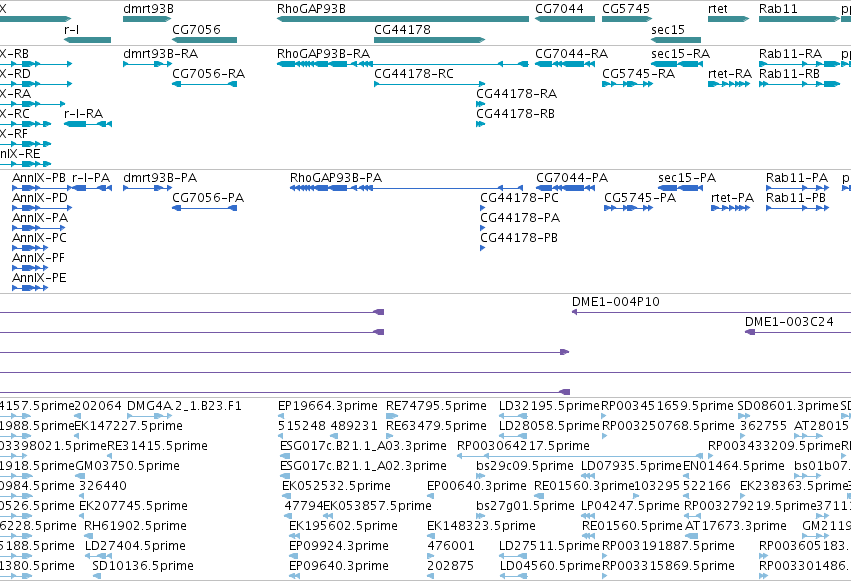This screenshot has width=851, height=581.
Task: Select the DMG4A.2_1.B23.F1 EST
Action: tap(150, 416)
